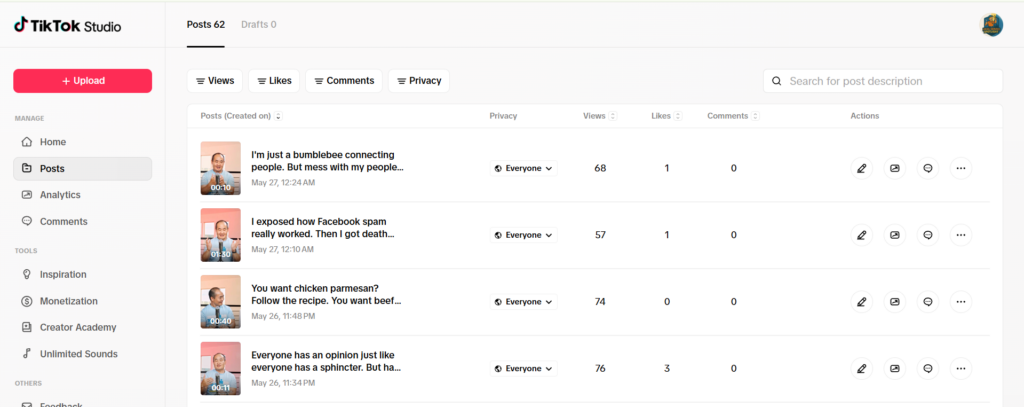Open the comments bubble icon for the bumblebee post
Screen dimensions: 1024x407
pyautogui.click(x=927, y=168)
